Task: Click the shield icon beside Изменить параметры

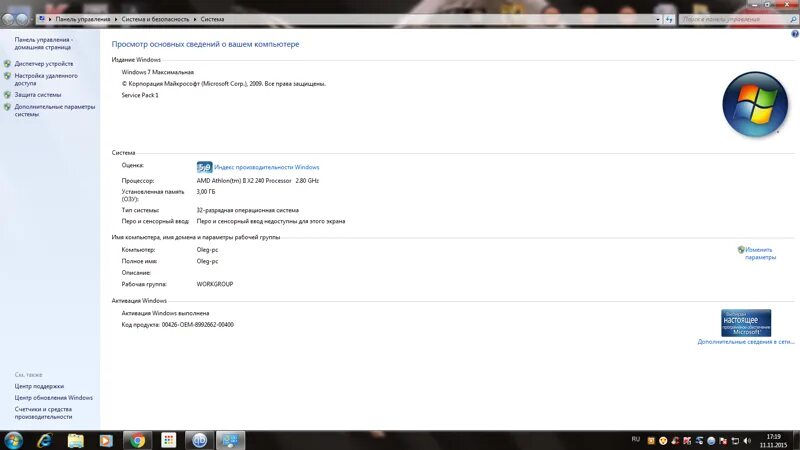Action: (741, 250)
